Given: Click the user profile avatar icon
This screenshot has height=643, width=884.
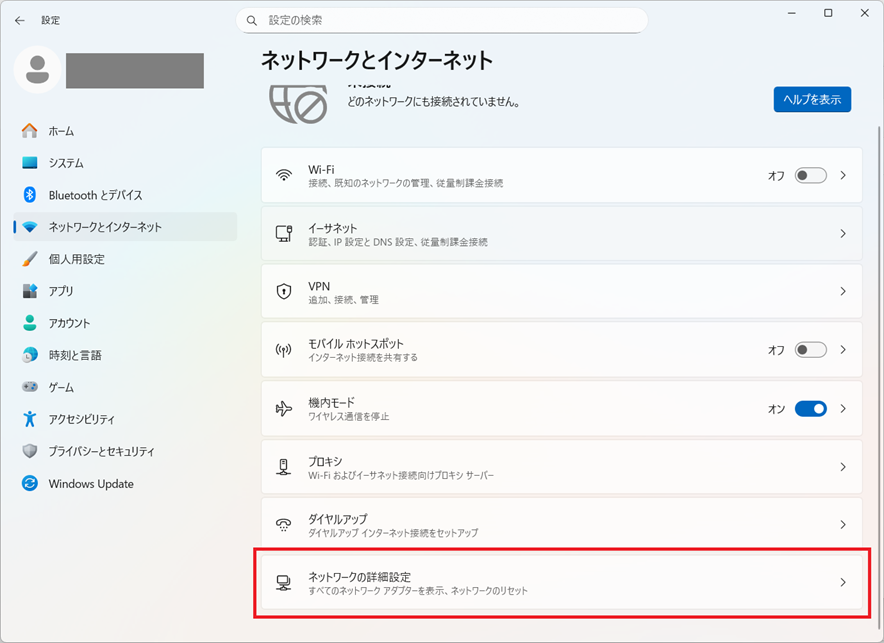Looking at the screenshot, I should pos(38,69).
